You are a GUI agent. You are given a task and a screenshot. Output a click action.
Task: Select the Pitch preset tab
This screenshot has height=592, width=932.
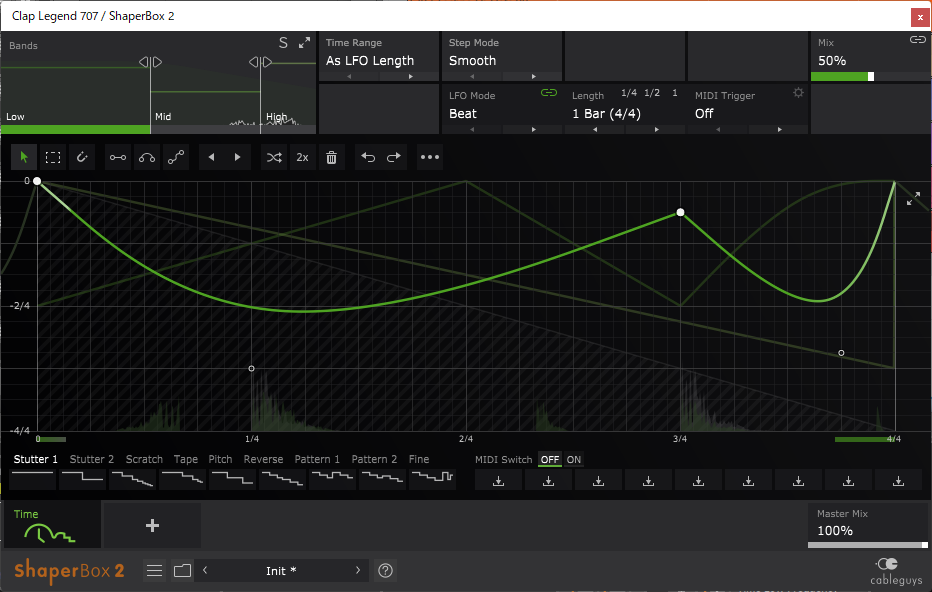pyautogui.click(x=220, y=459)
